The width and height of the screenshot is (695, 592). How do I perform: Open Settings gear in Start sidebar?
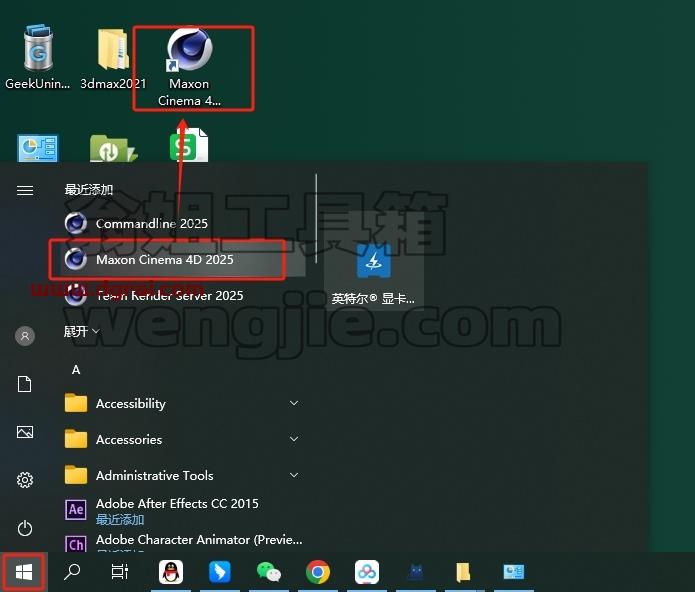coord(25,480)
